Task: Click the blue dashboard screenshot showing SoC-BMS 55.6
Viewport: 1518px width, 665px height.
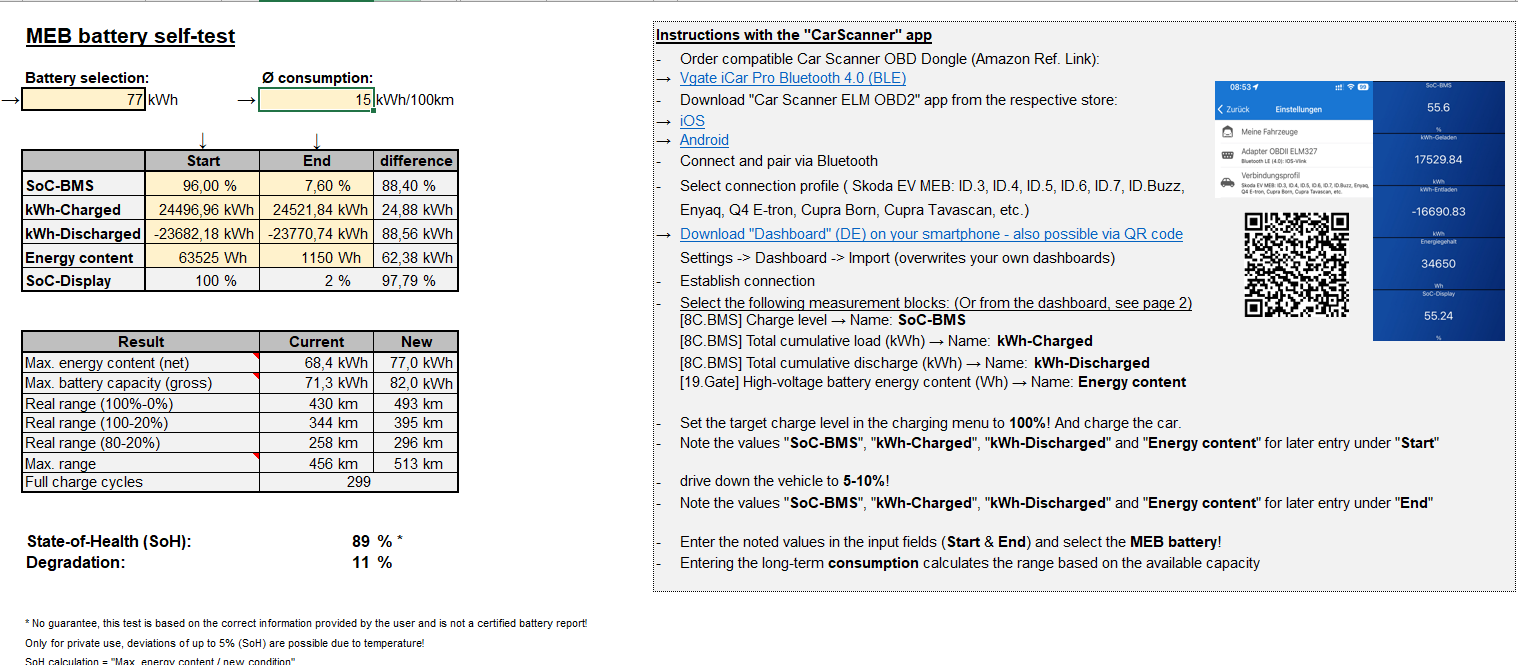Action: (x=1439, y=211)
